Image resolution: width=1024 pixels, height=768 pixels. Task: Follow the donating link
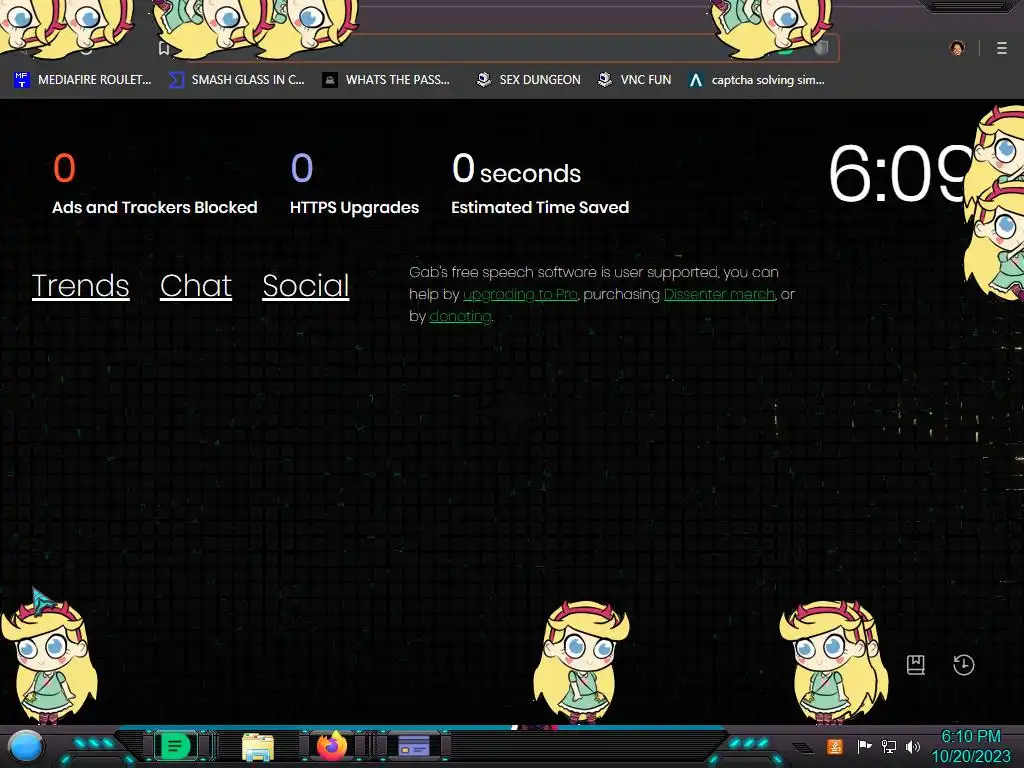460,316
